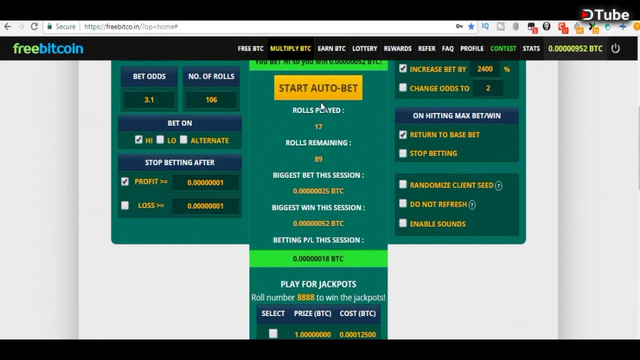Viewport: 640px width, 360px height.
Task: Click START AUTO-BET button
Action: pos(318,88)
